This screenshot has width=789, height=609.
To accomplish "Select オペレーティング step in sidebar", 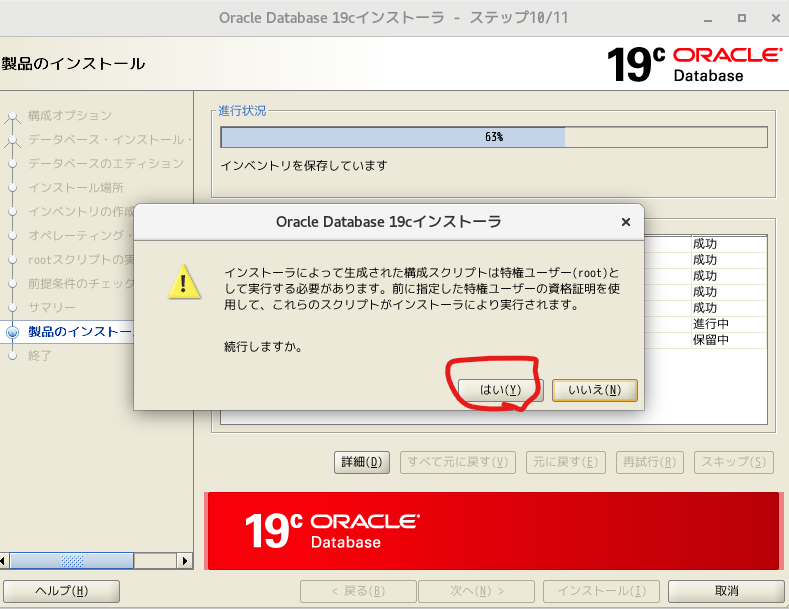I will 81,236.
